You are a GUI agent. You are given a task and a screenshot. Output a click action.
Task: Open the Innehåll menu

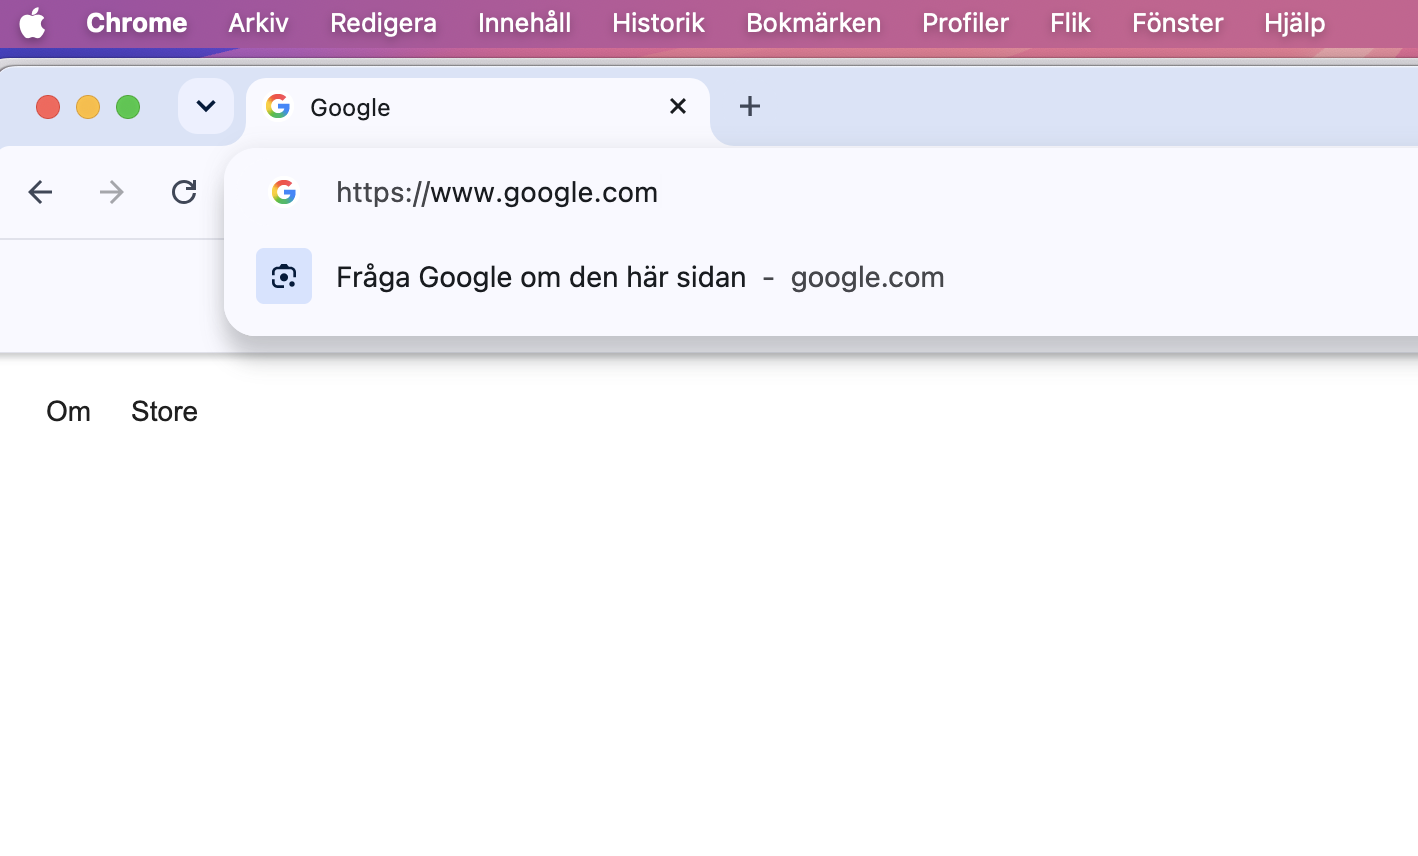pyautogui.click(x=524, y=22)
